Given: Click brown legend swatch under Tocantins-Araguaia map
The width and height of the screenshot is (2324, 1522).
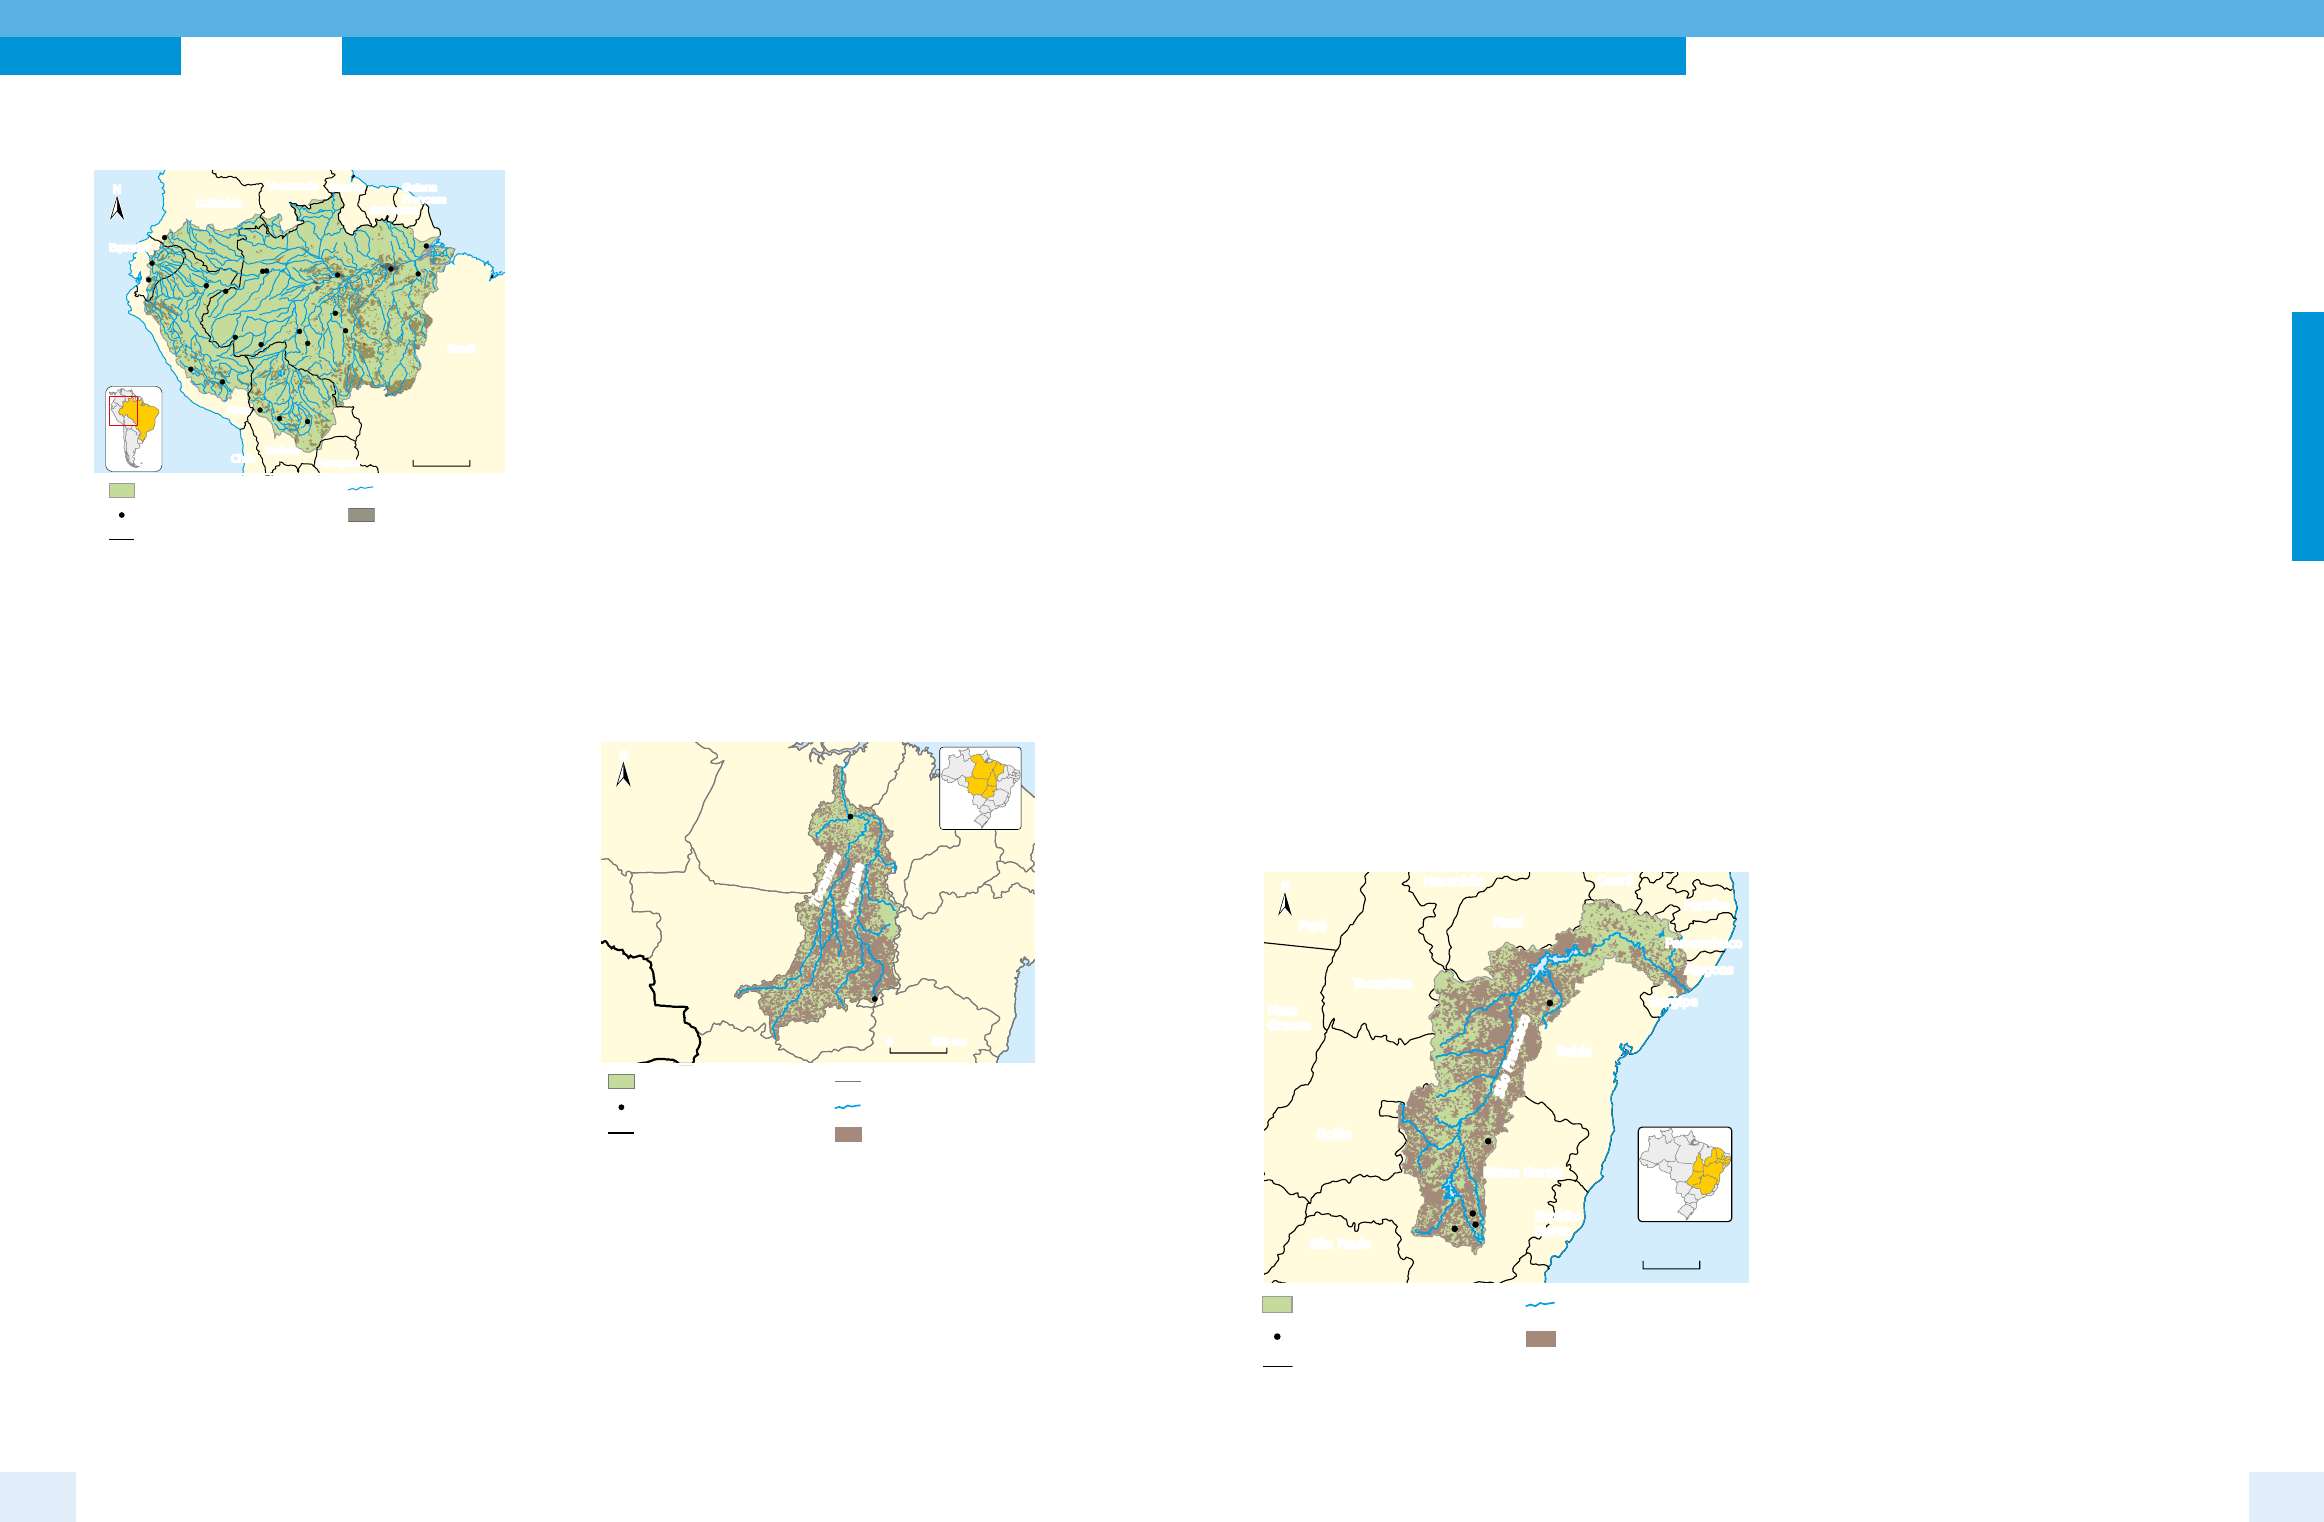Looking at the screenshot, I should [848, 1134].
